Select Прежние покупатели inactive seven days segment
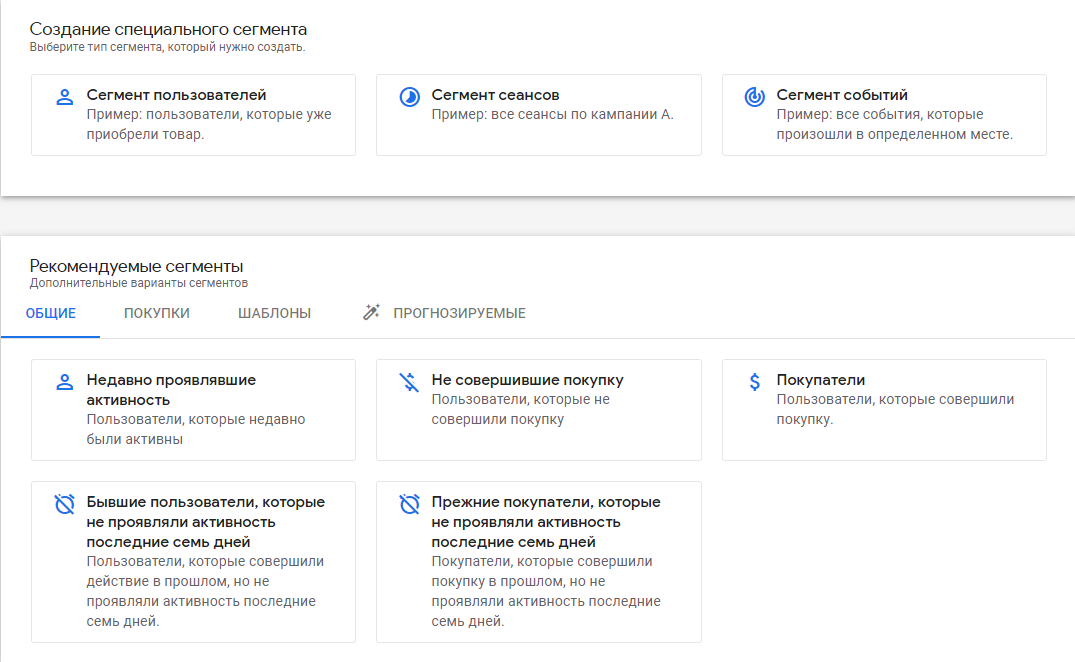Screen dimensions: 1075x662 point(539,562)
